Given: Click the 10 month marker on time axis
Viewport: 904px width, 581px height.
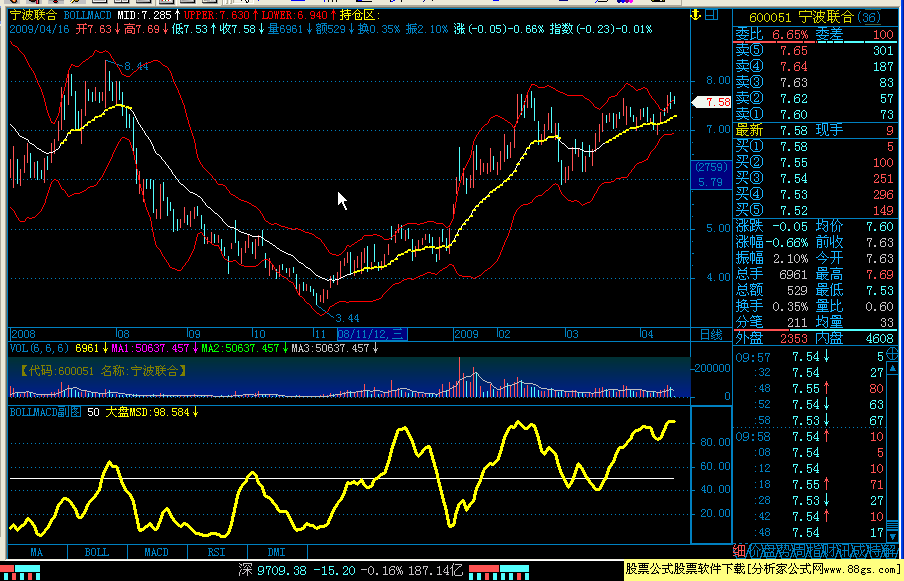Looking at the screenshot, I should (x=259, y=334).
